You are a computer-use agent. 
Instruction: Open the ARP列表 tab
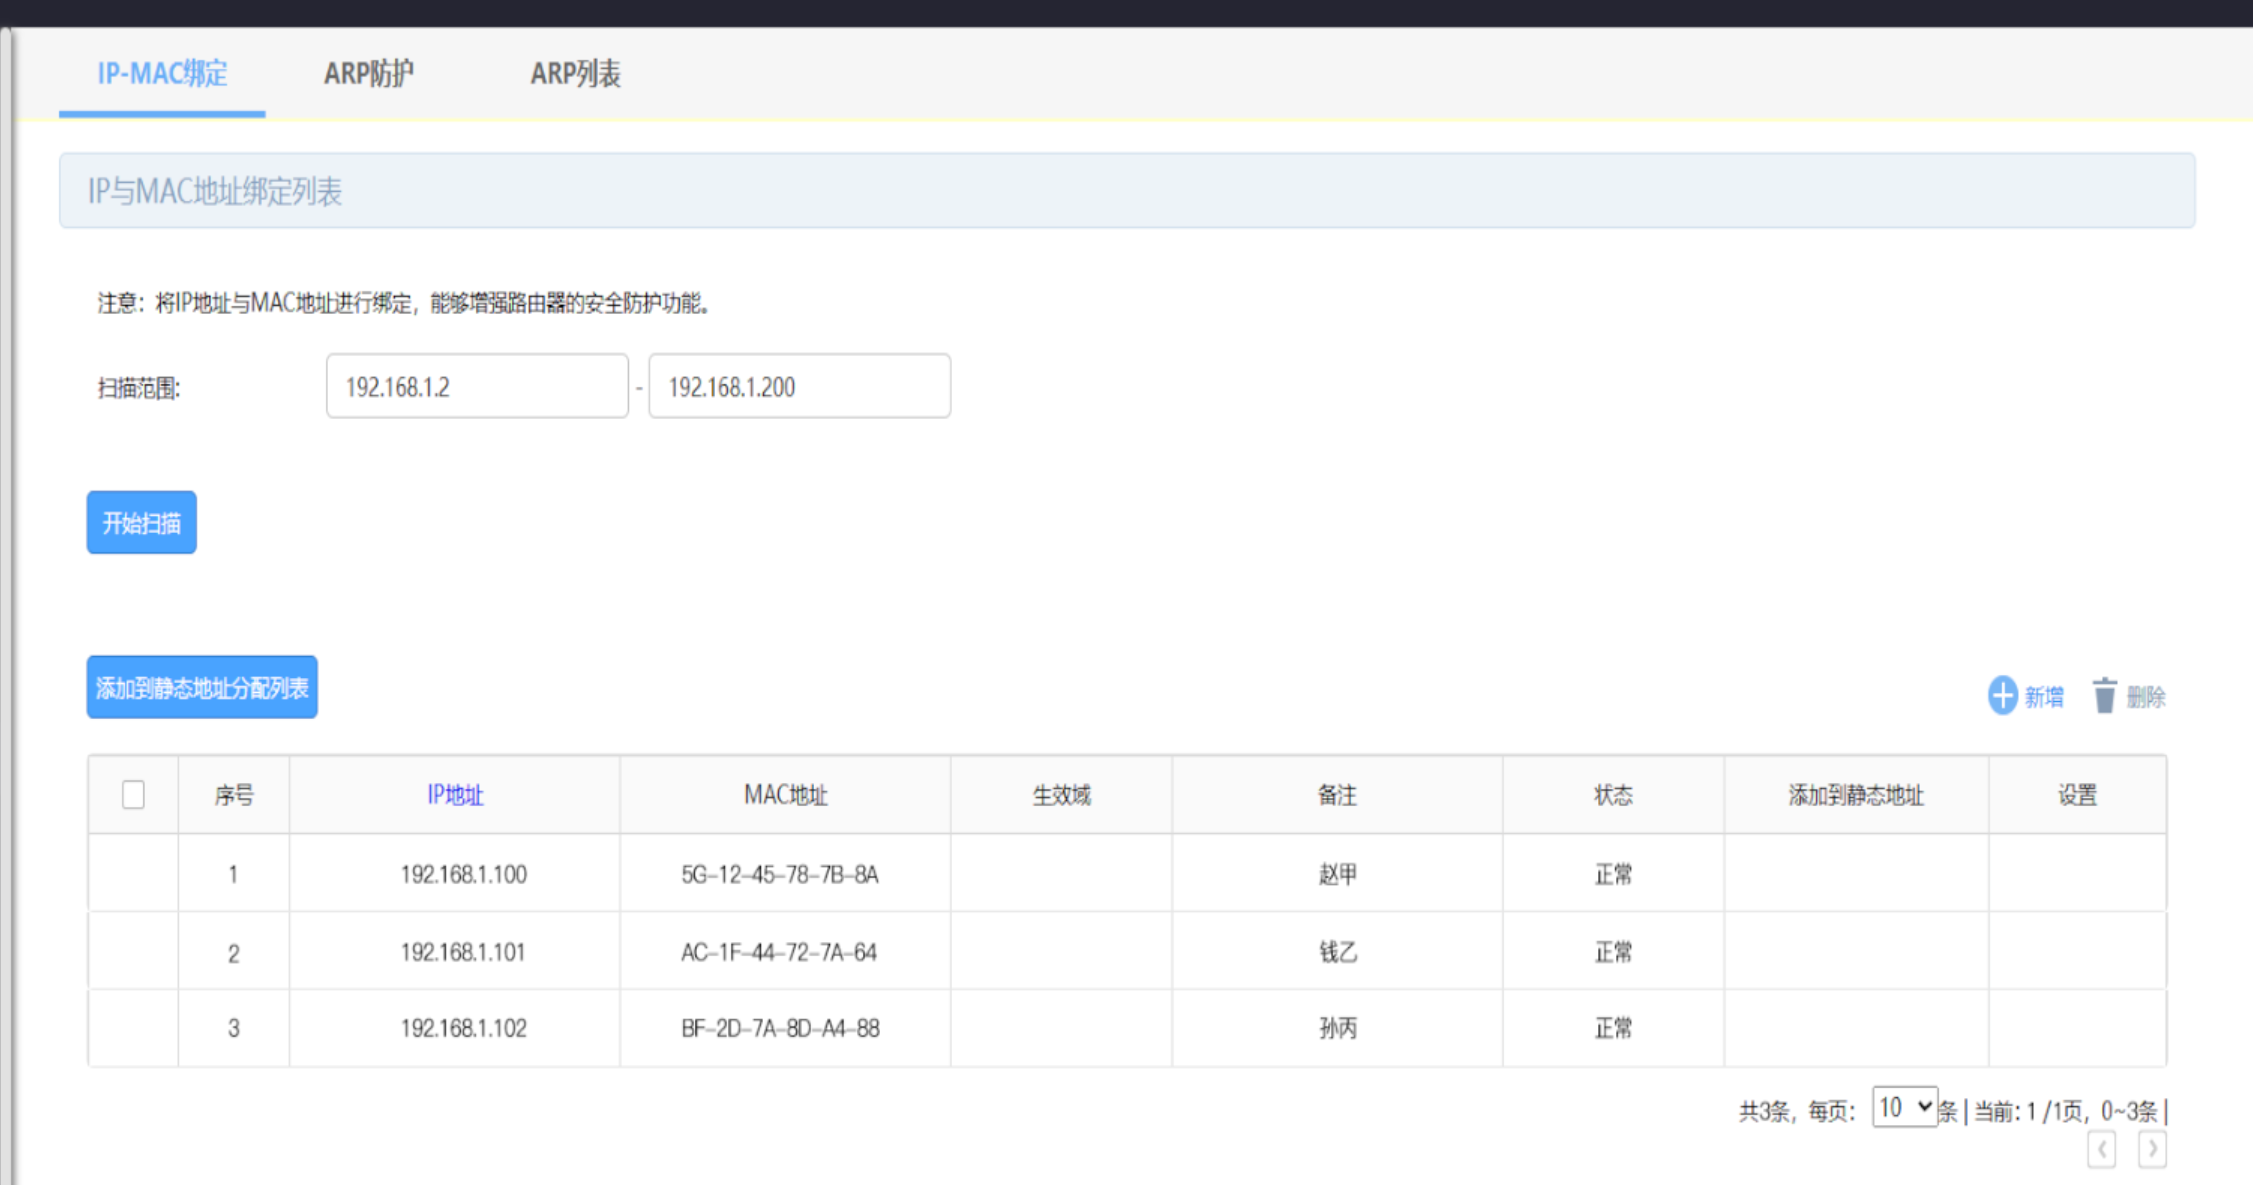click(575, 73)
